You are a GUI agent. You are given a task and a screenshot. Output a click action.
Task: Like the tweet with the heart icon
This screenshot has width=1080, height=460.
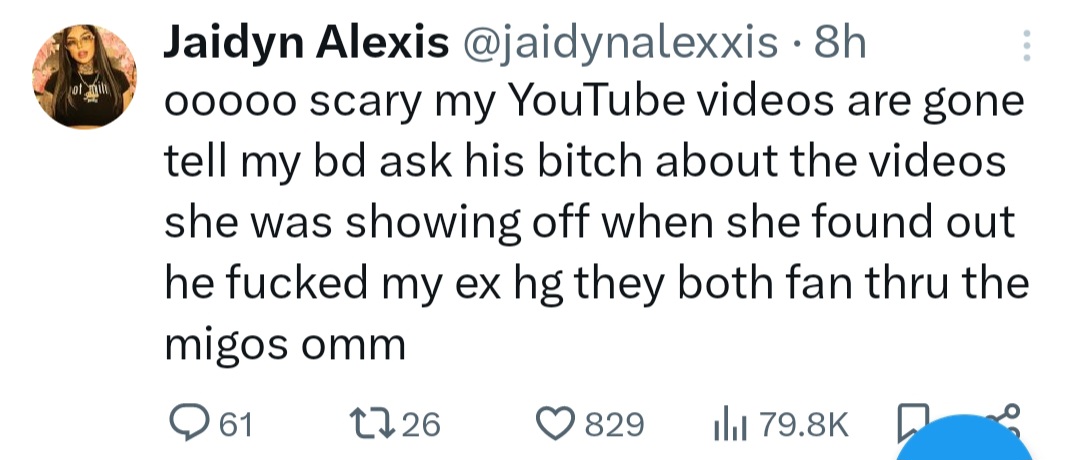pyautogui.click(x=557, y=424)
